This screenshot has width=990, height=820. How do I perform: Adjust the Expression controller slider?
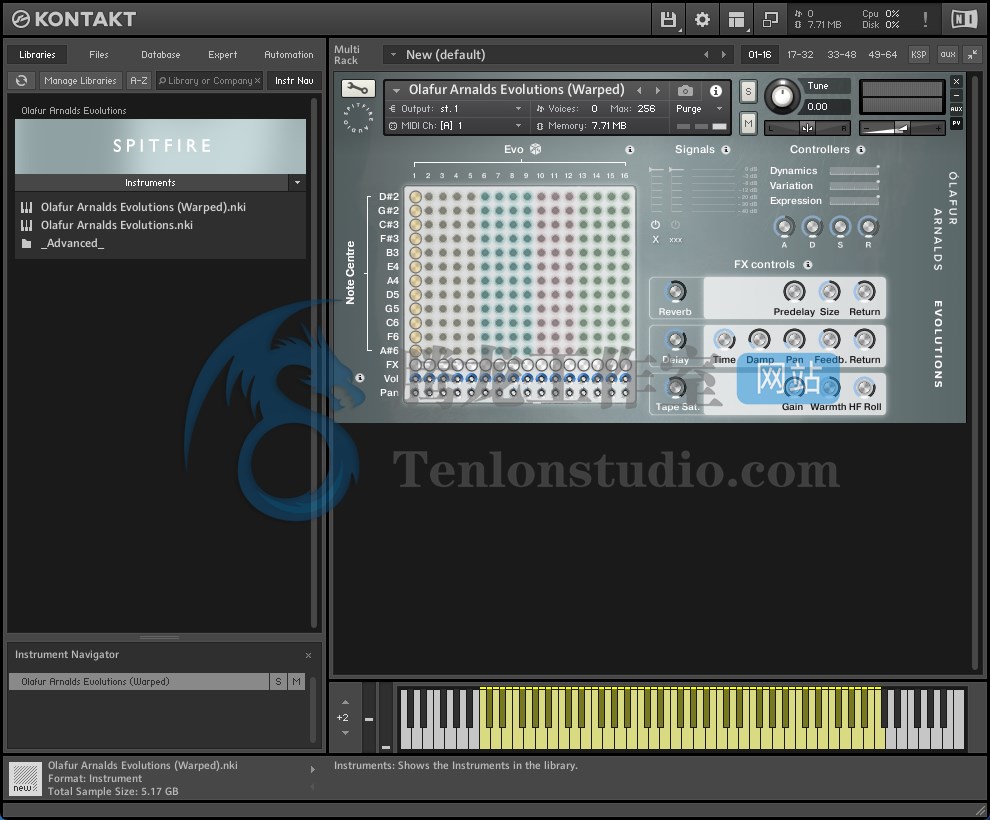tap(854, 201)
